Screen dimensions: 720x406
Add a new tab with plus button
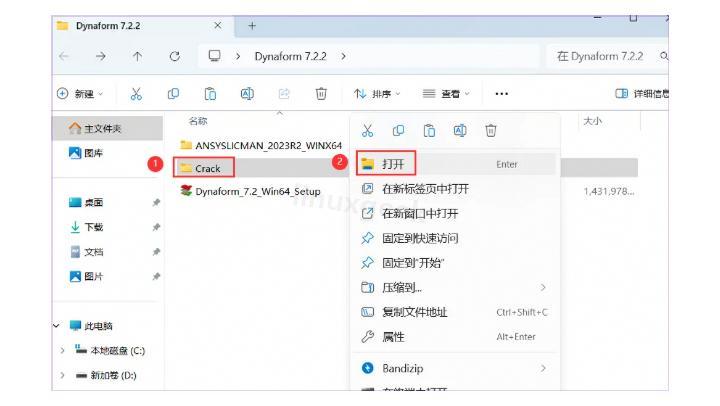click(252, 26)
